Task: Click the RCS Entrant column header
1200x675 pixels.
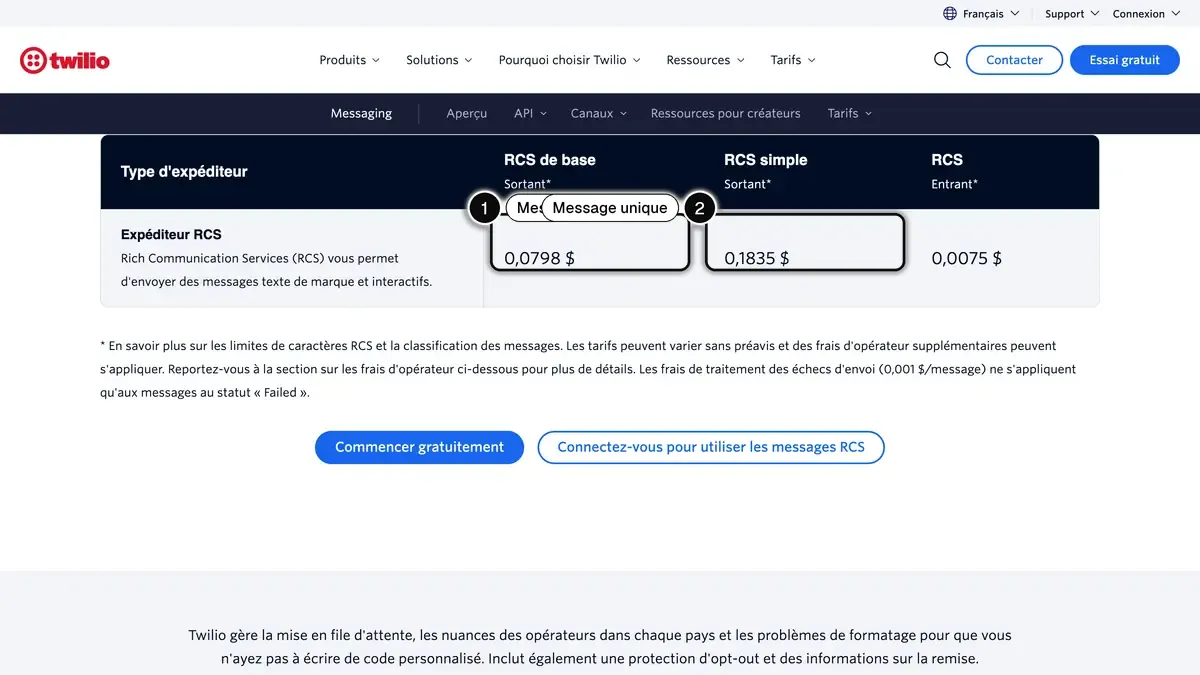Action: 954,170
